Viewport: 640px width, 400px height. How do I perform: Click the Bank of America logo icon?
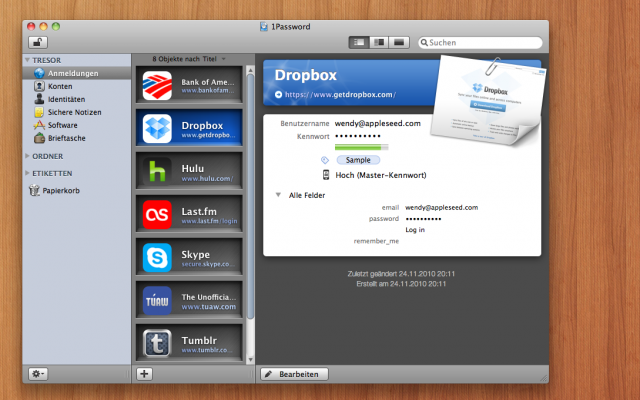click(x=157, y=86)
